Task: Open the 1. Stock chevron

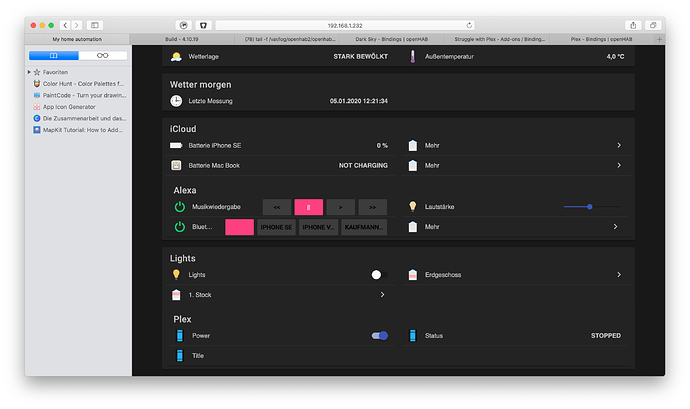Action: click(382, 295)
